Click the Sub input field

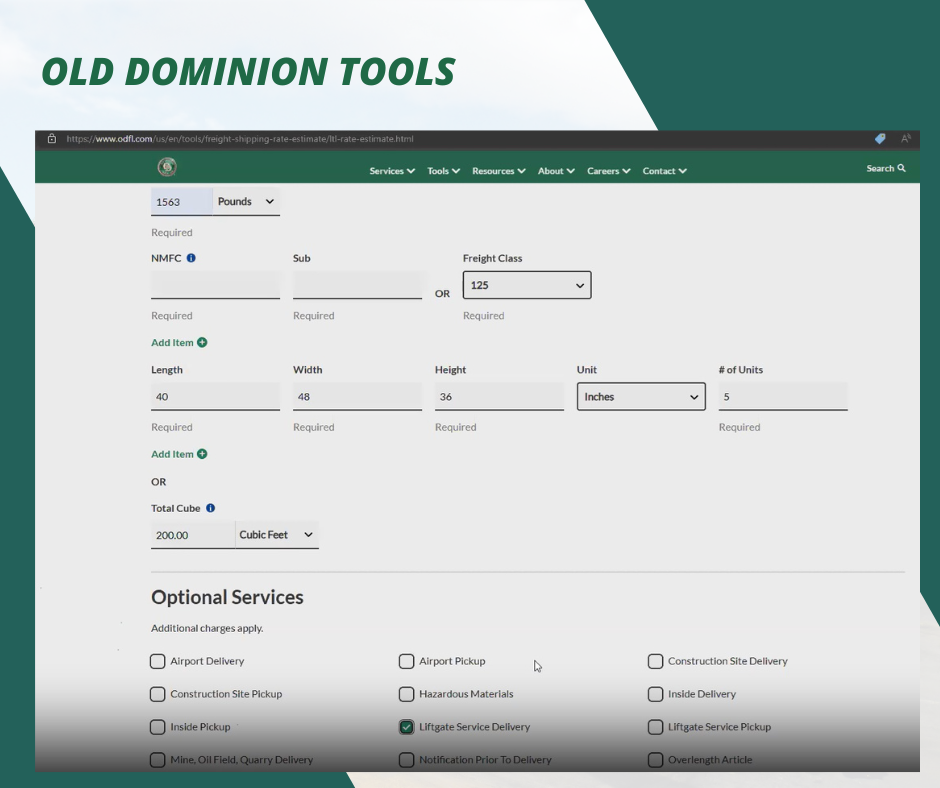click(x=357, y=285)
